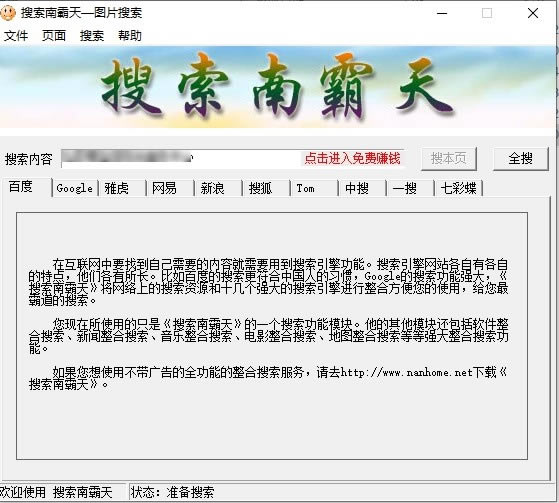The width and height of the screenshot is (559, 503).
Task: Switch to the 网易 tab
Action: (x=170, y=188)
